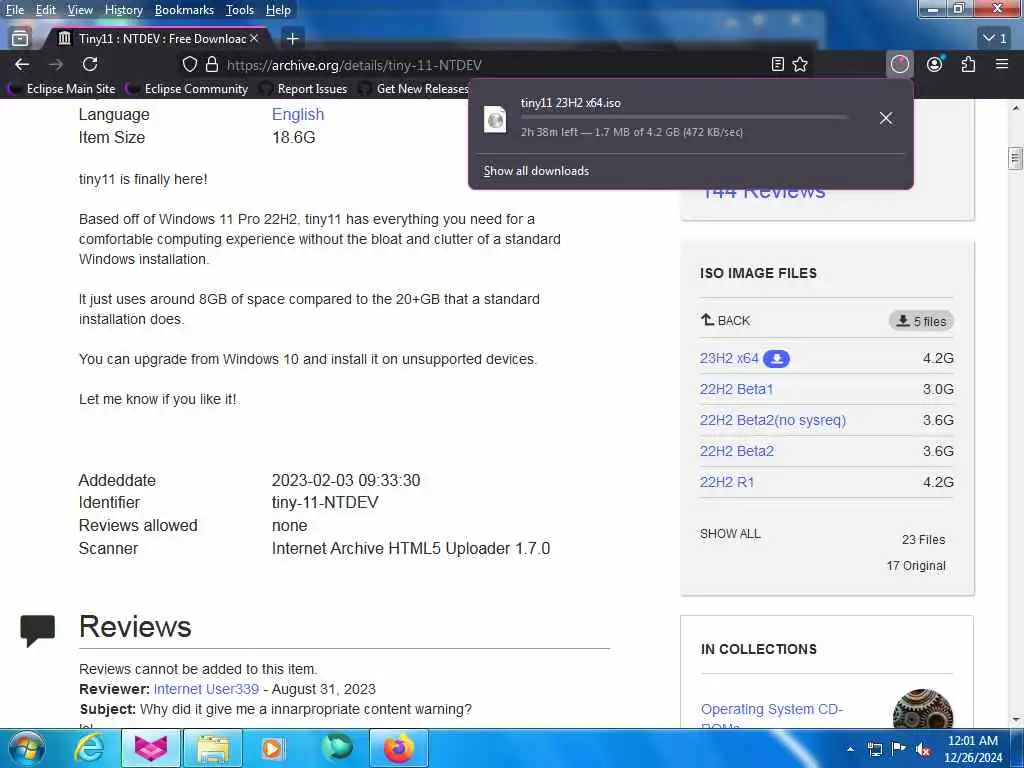
Task: Download the 22H2 Beta2 ISO link
Action: click(x=737, y=451)
